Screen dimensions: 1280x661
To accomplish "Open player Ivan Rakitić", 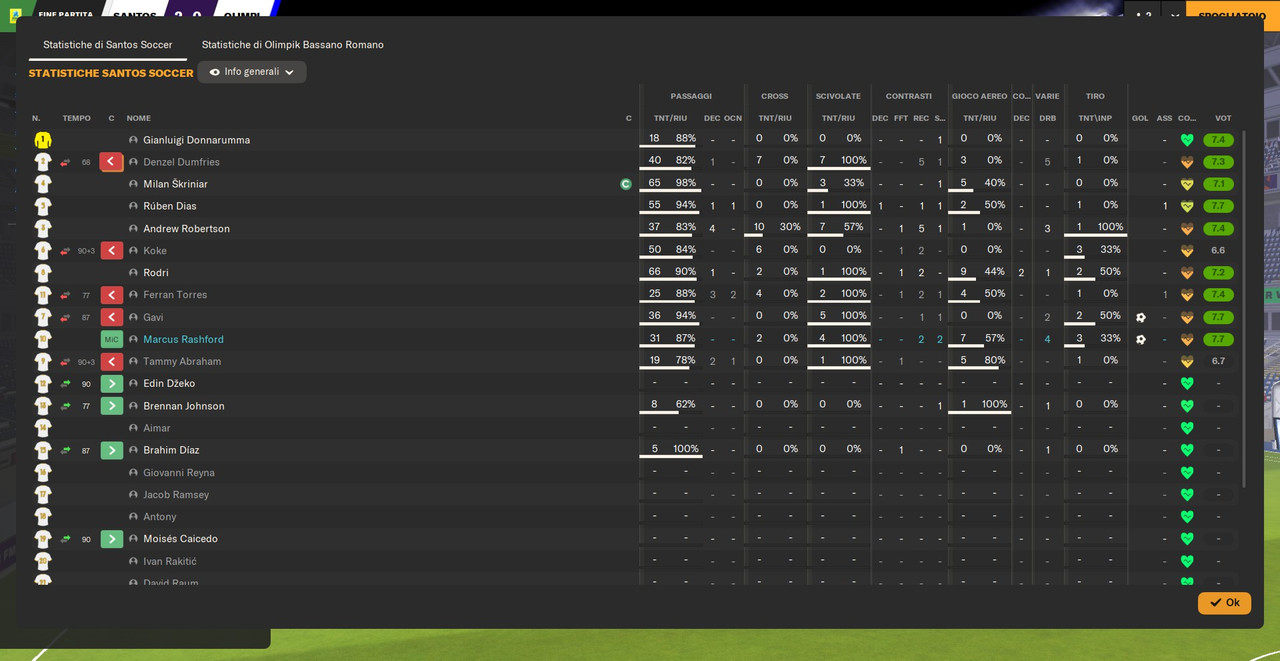I will click(170, 562).
